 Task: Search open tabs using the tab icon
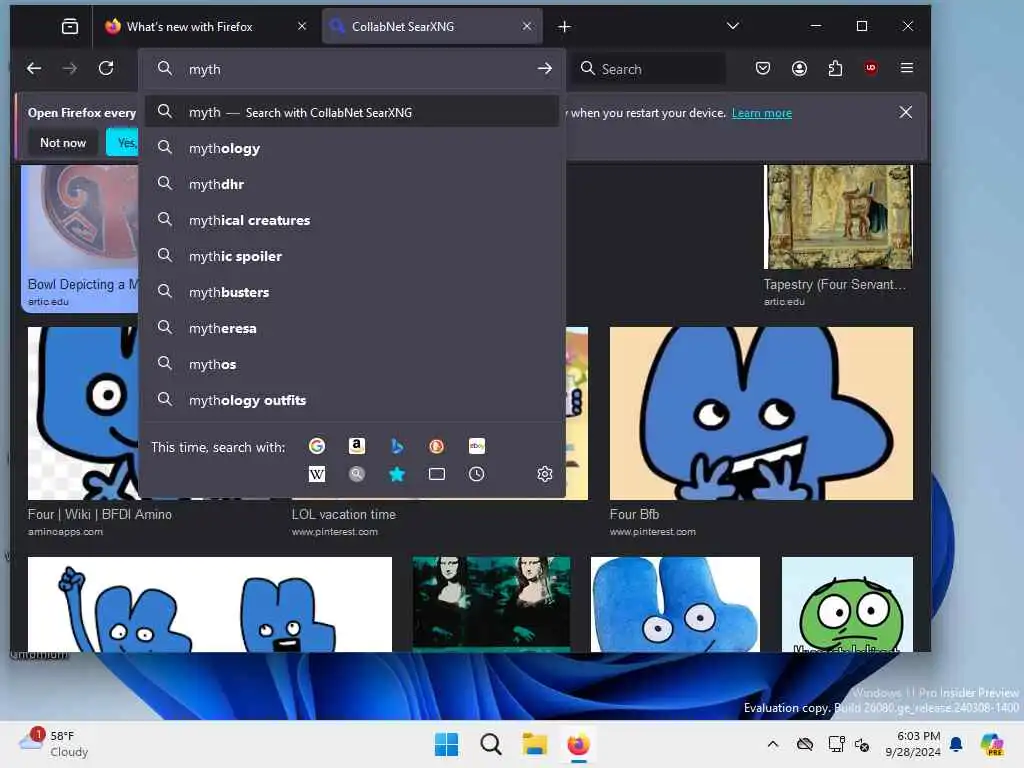point(436,474)
